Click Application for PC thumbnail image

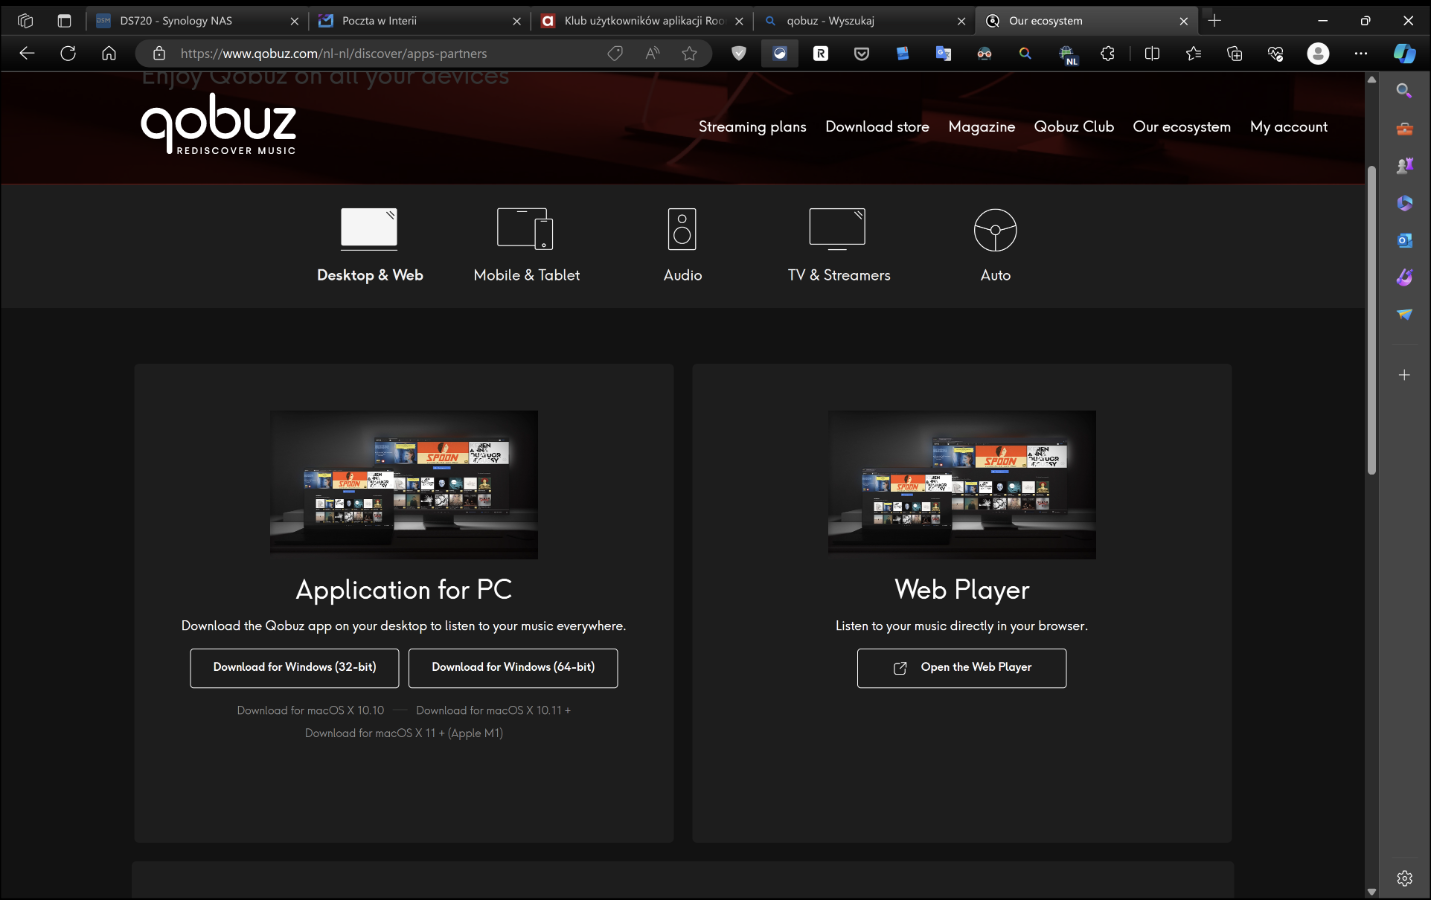[404, 485]
